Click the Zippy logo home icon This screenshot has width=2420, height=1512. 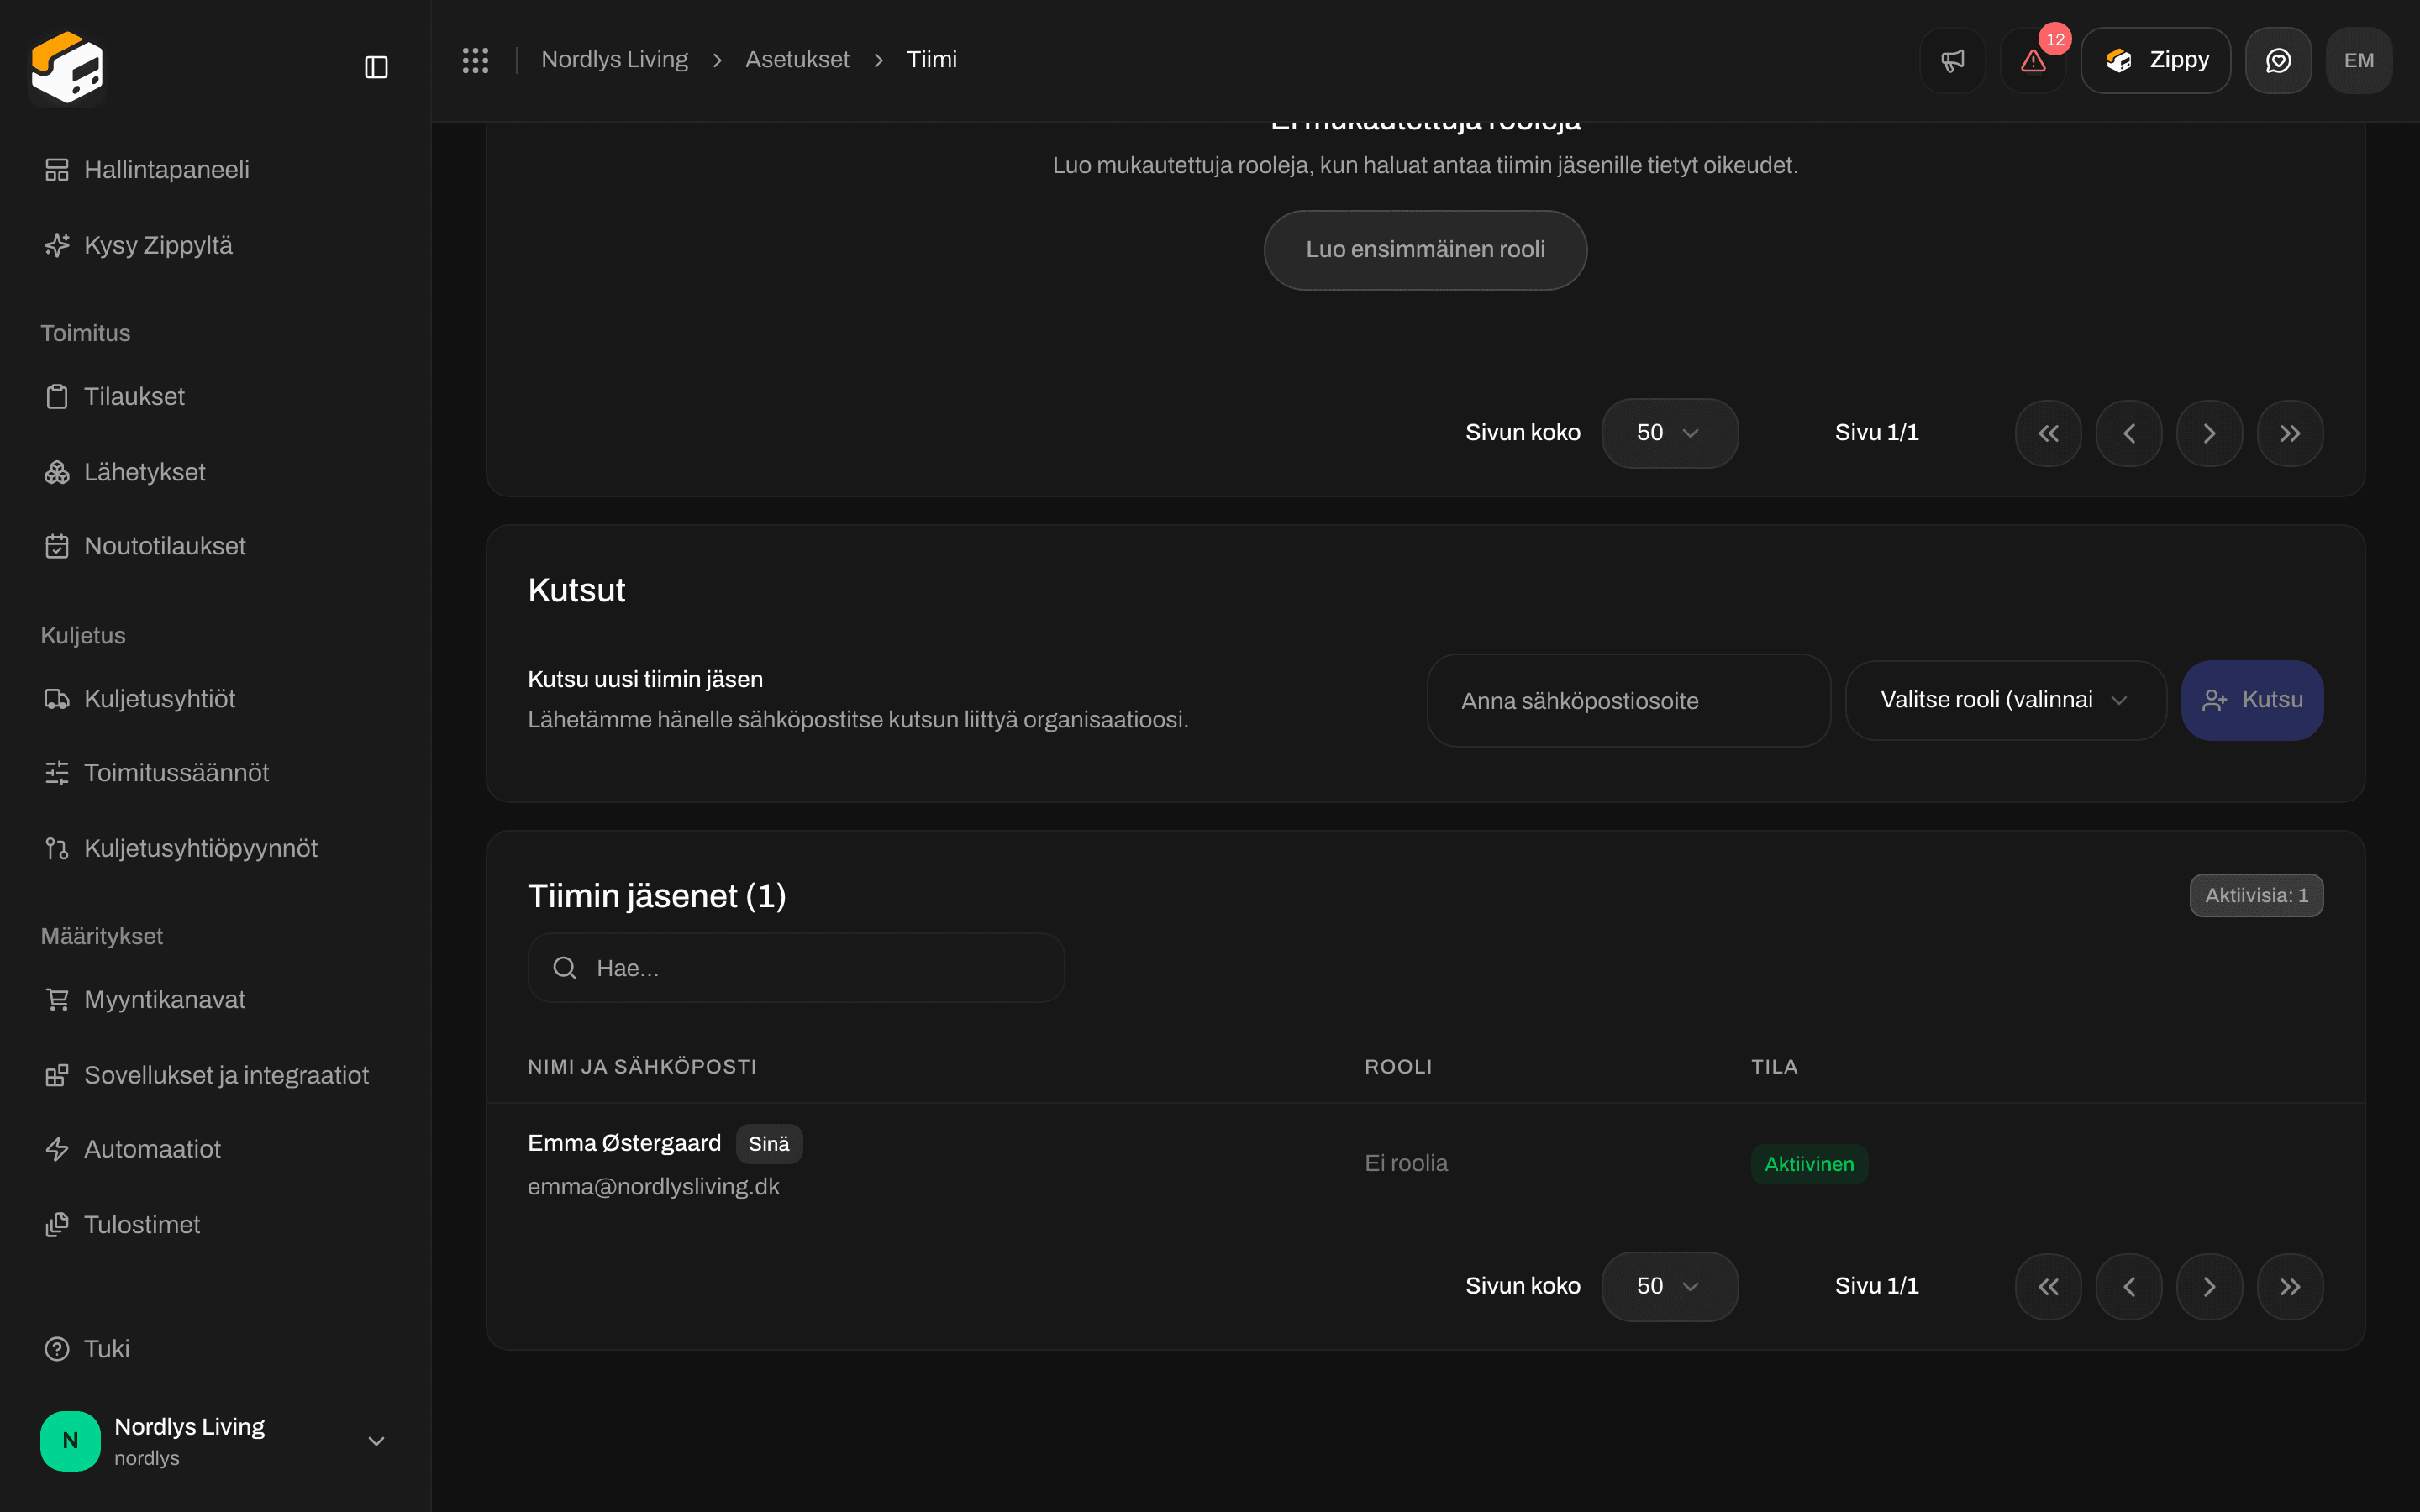click(67, 67)
